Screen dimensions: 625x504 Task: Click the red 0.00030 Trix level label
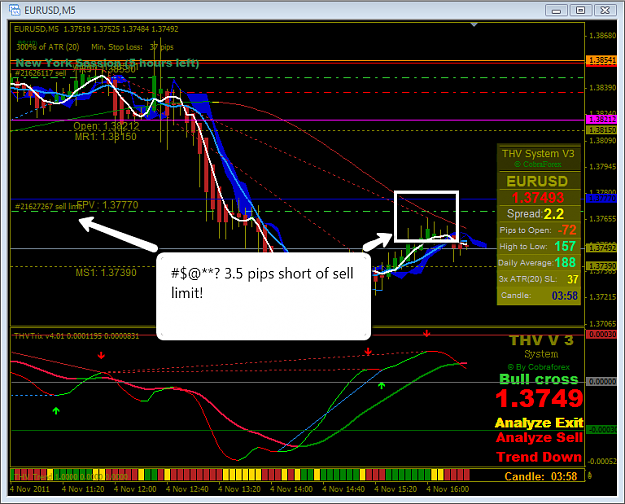601,335
